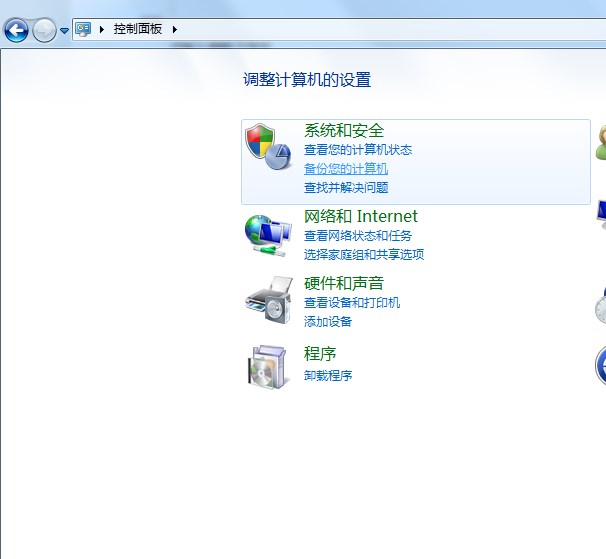Viewport: 606px width, 559px height.
Task: Expand the arrow before 控制面板 in address bar
Action: tap(102, 29)
